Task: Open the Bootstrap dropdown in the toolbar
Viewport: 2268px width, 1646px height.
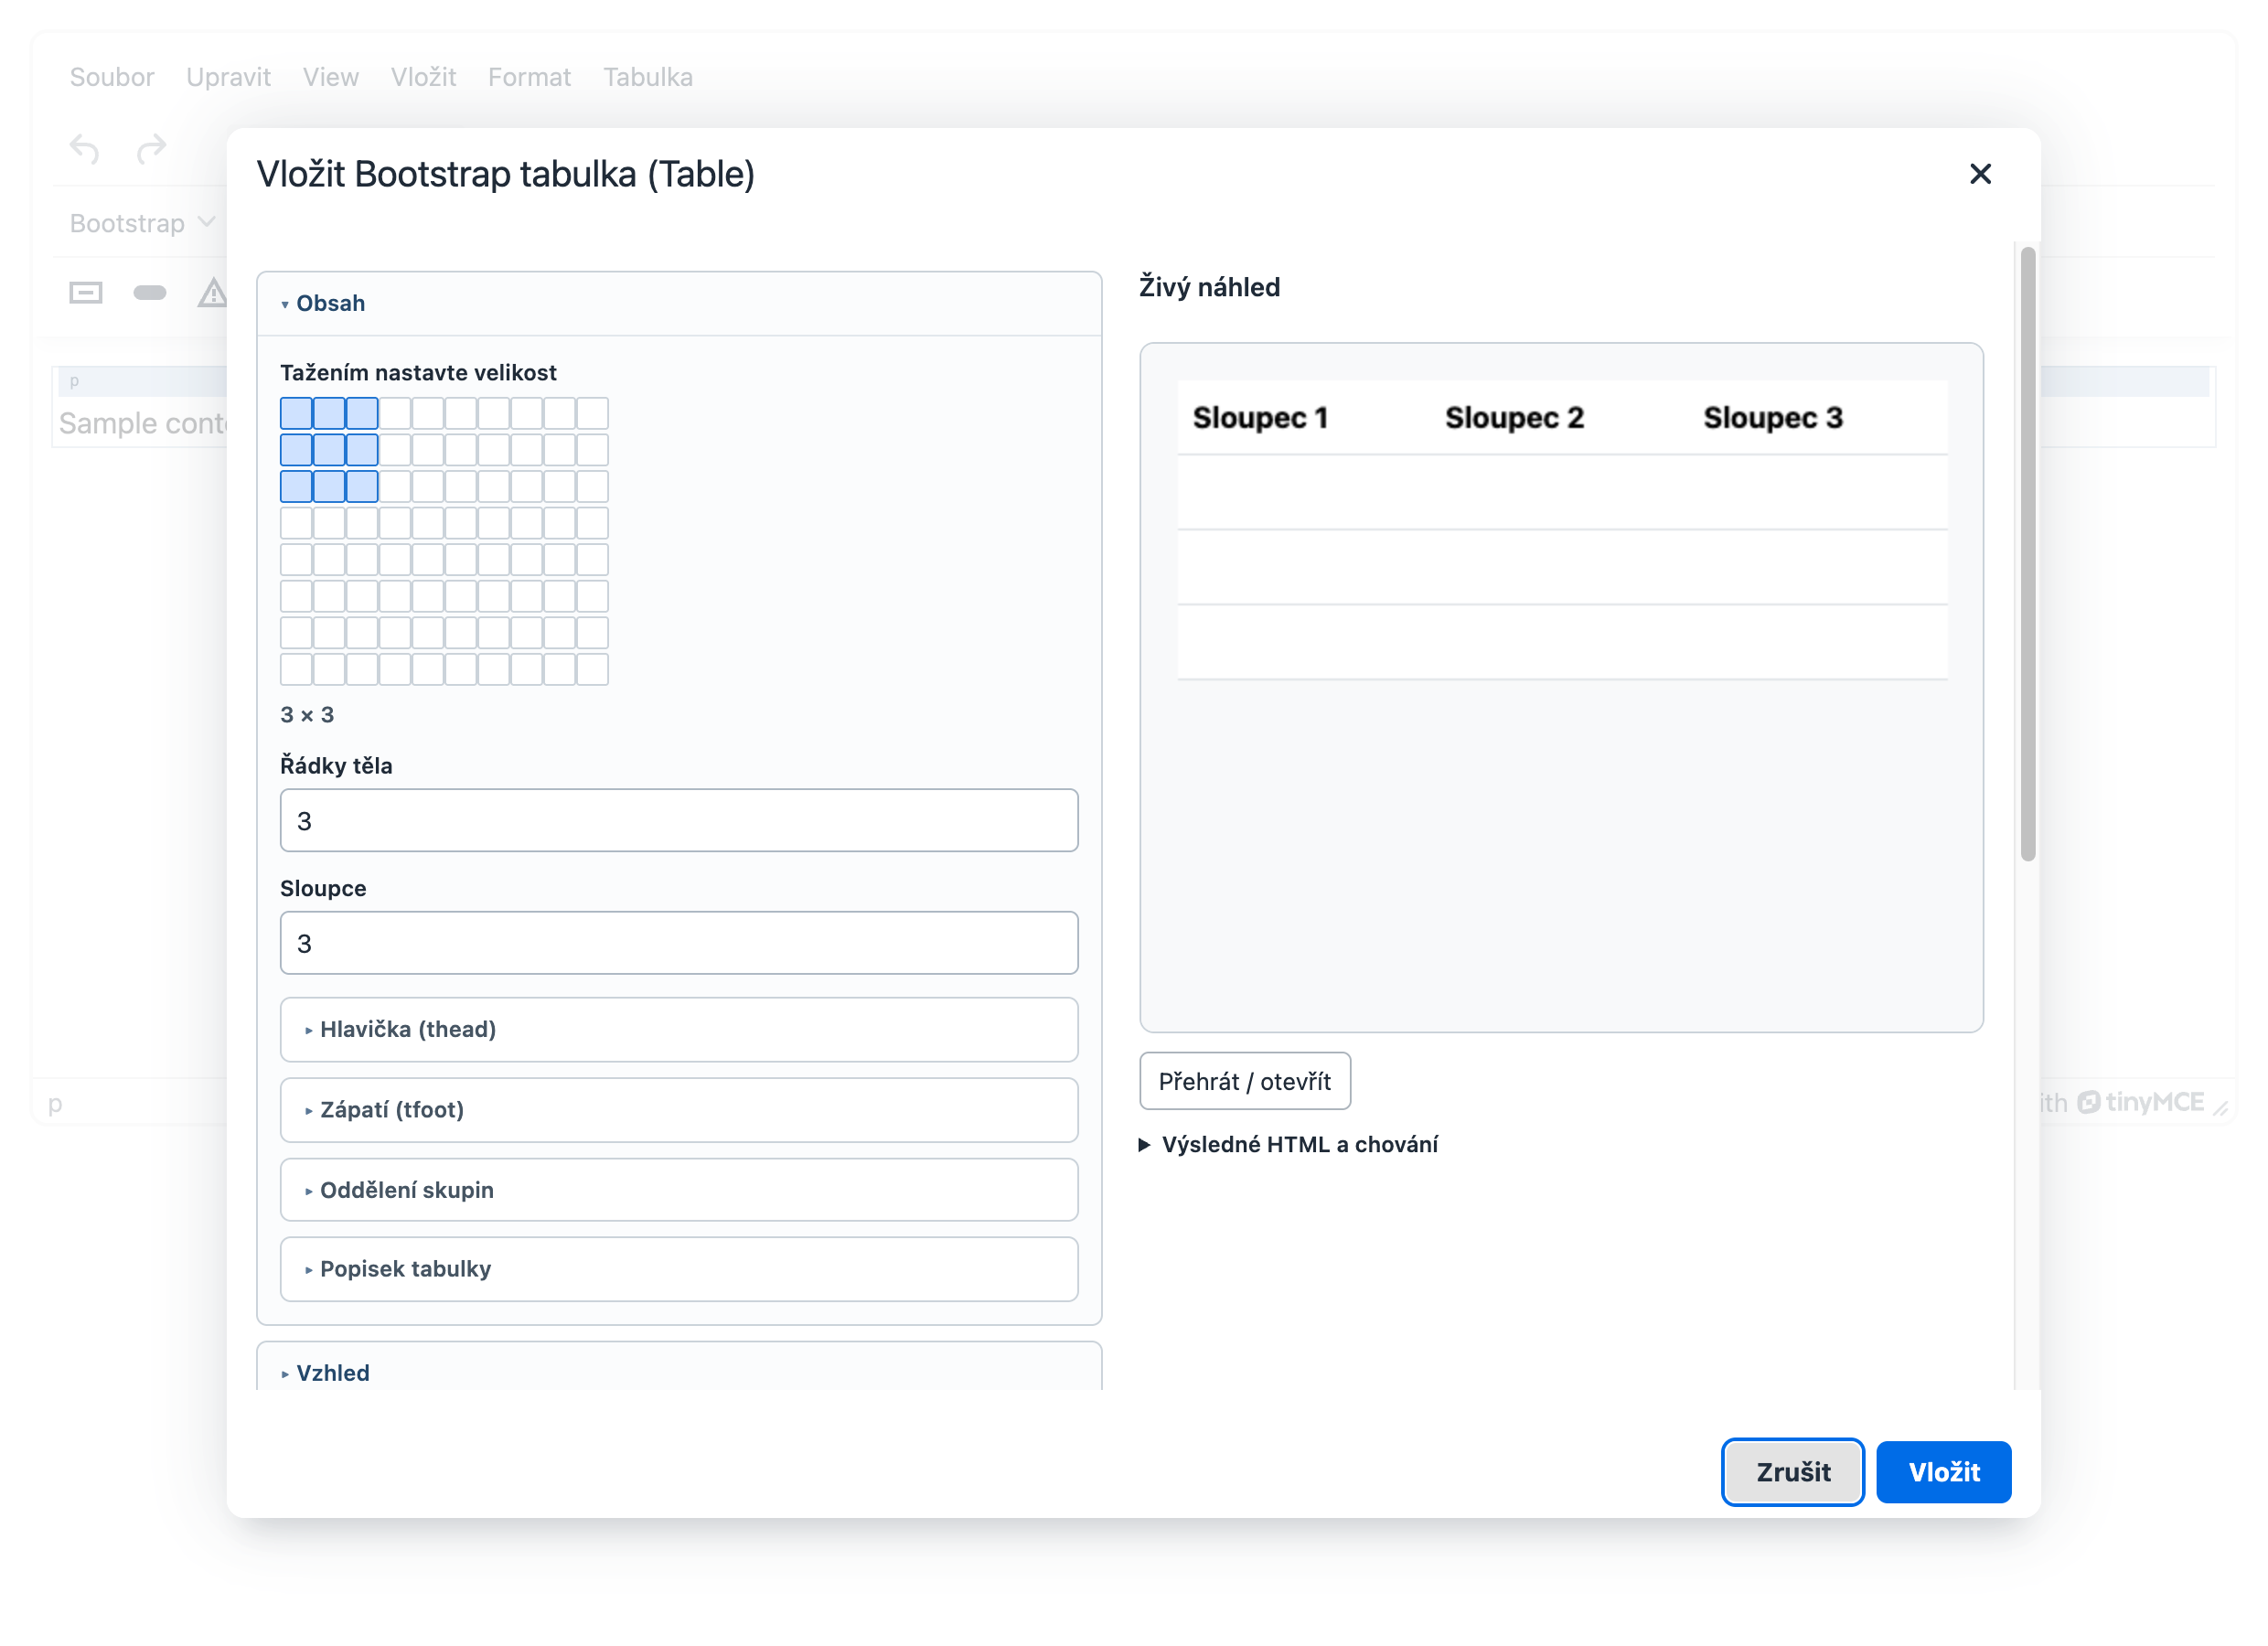Action: (142, 223)
